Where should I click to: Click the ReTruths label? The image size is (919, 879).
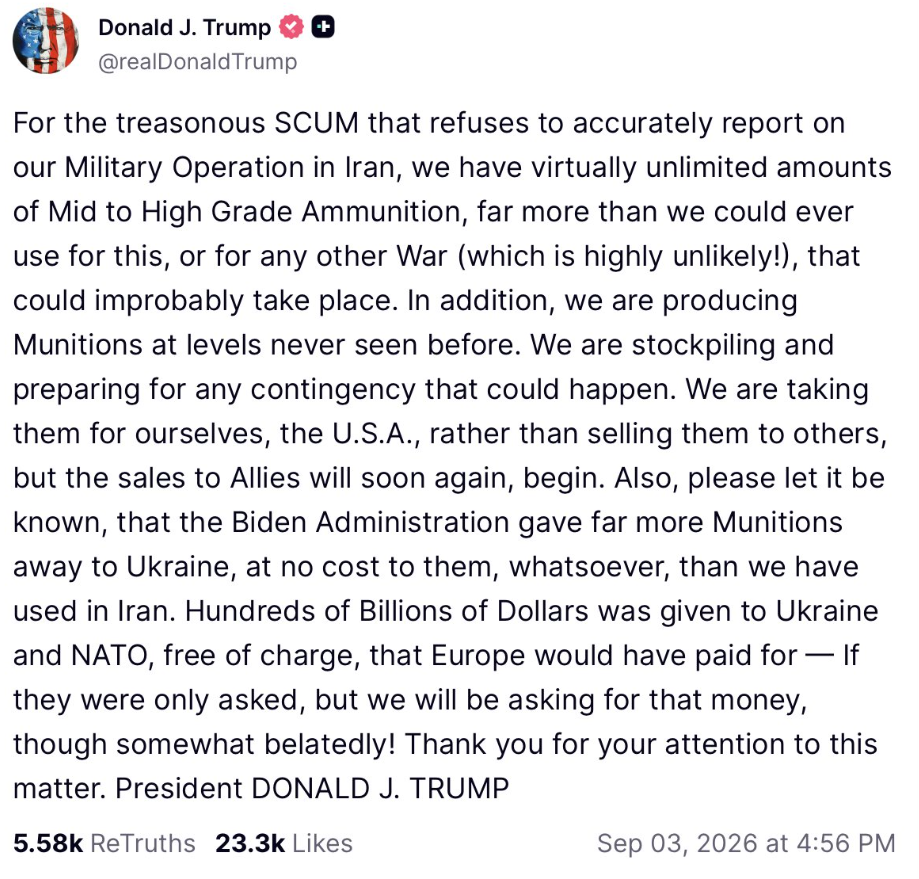pos(143,844)
